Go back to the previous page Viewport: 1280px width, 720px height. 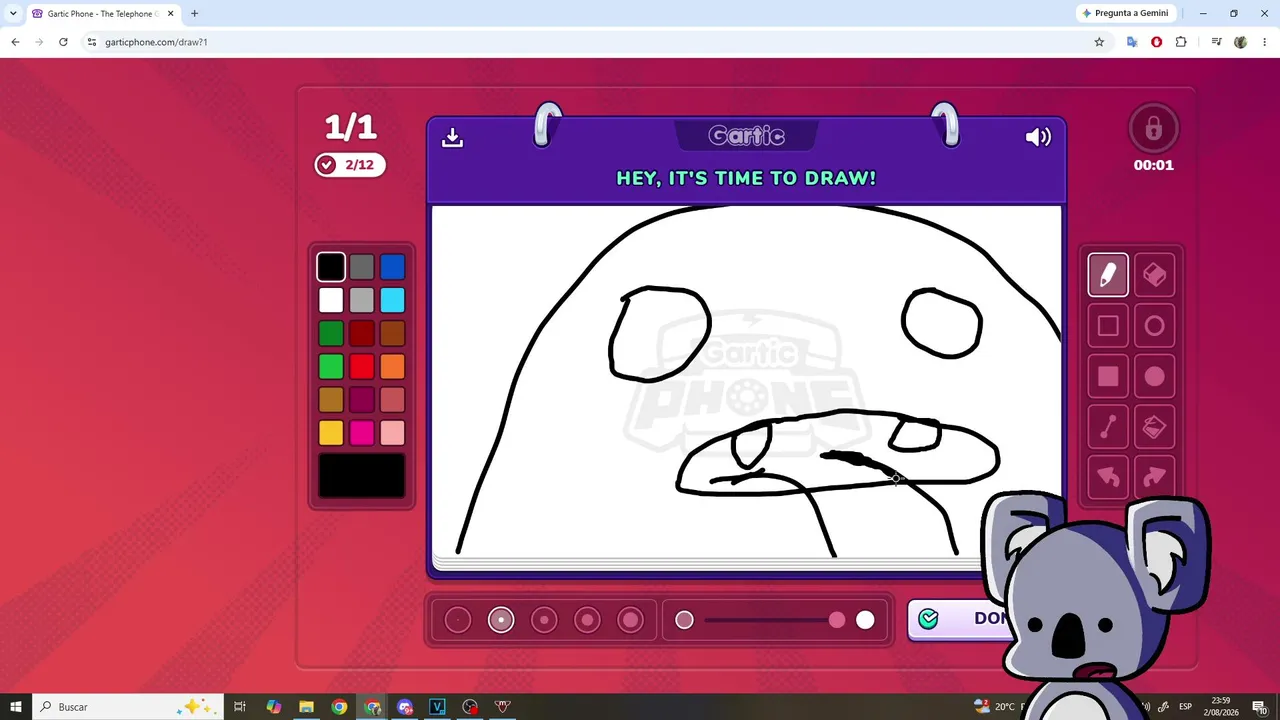[15, 42]
